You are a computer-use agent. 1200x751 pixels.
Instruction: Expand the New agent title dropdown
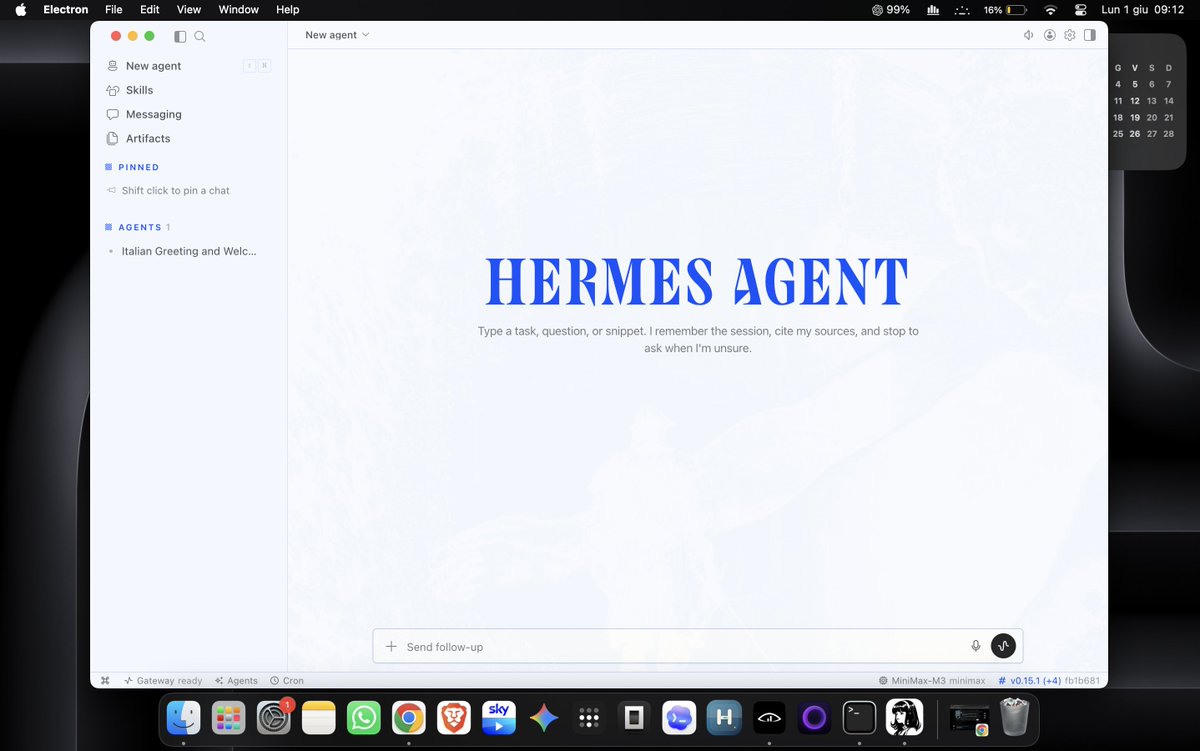[337, 35]
